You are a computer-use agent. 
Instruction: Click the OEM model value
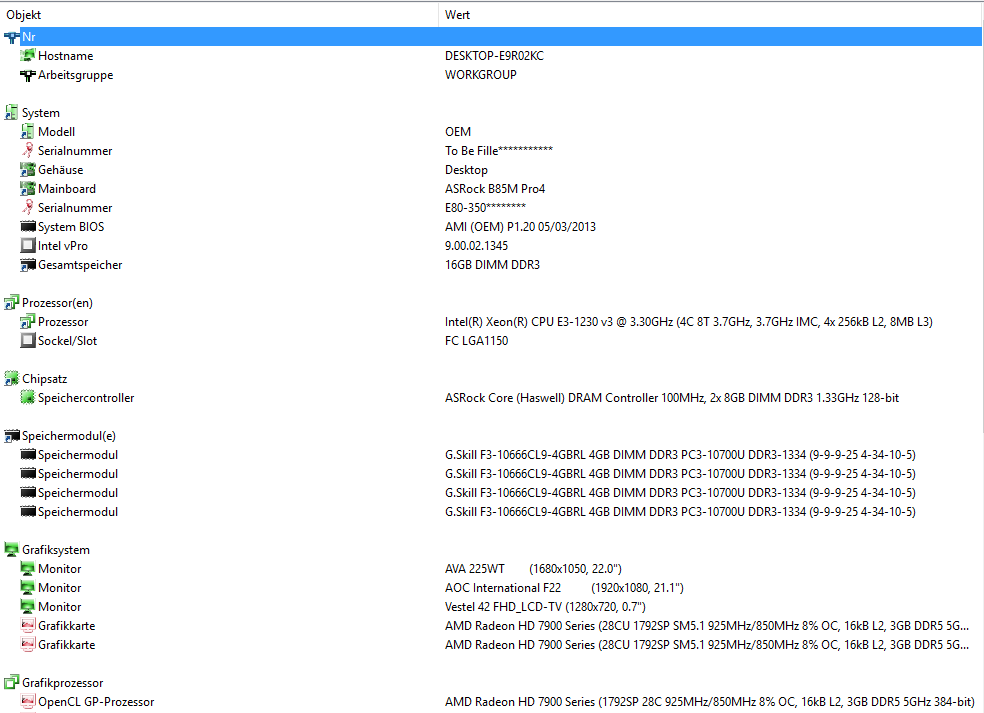458,132
